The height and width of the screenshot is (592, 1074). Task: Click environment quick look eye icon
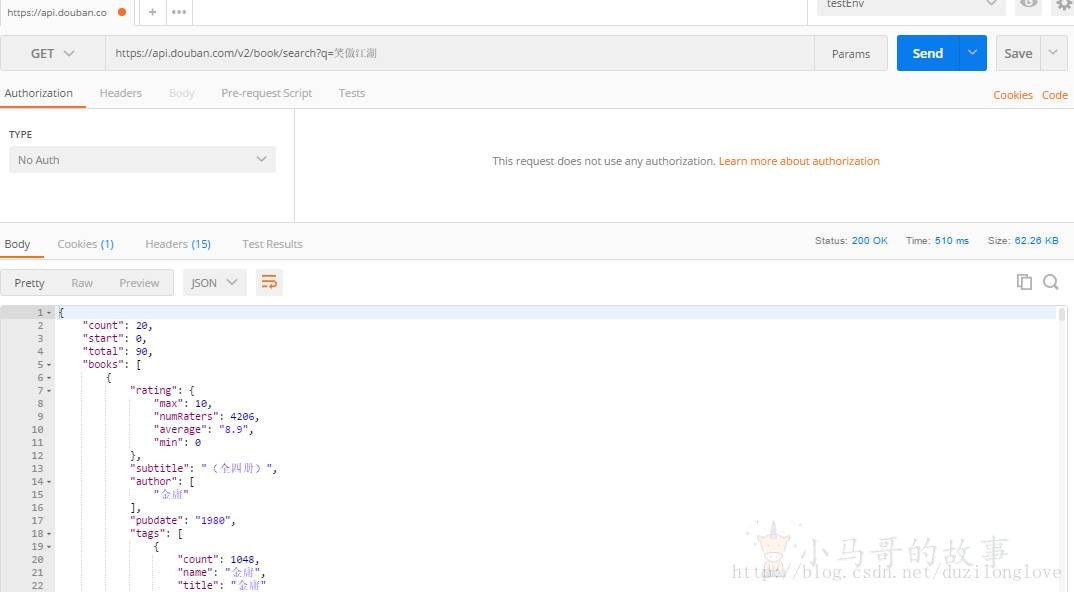(x=1029, y=5)
